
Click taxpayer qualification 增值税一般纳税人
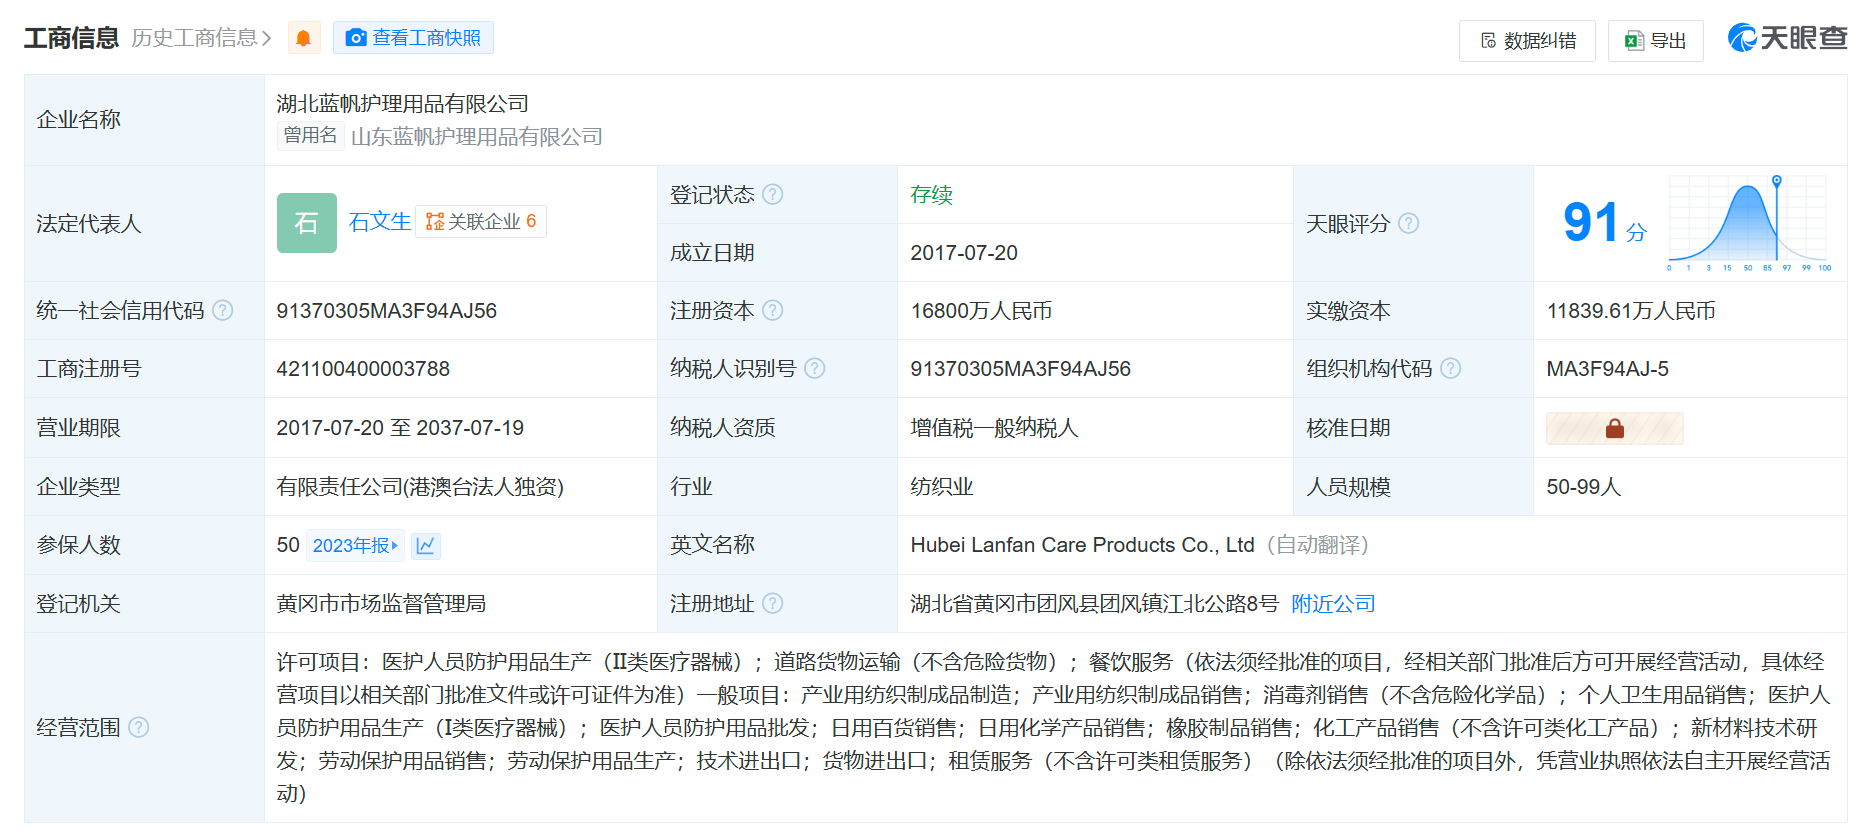click(x=994, y=428)
